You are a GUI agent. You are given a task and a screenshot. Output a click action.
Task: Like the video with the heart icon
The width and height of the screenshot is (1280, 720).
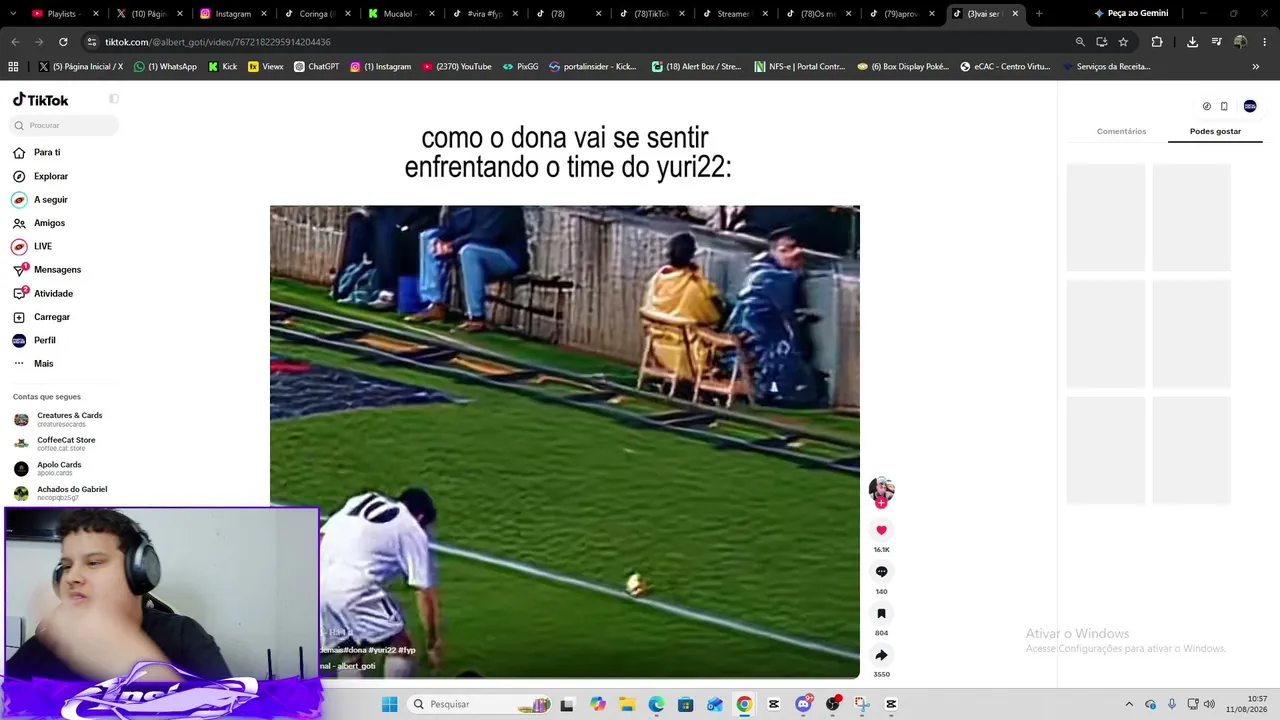point(881,530)
